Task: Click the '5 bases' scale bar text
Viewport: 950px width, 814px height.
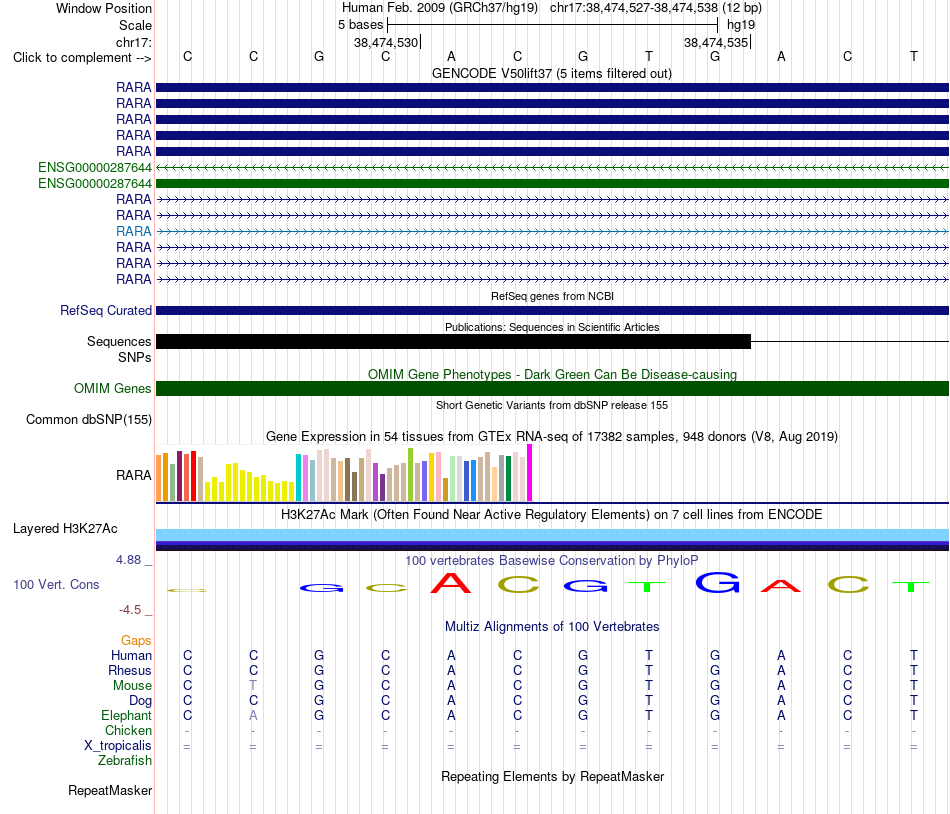Action: point(360,25)
